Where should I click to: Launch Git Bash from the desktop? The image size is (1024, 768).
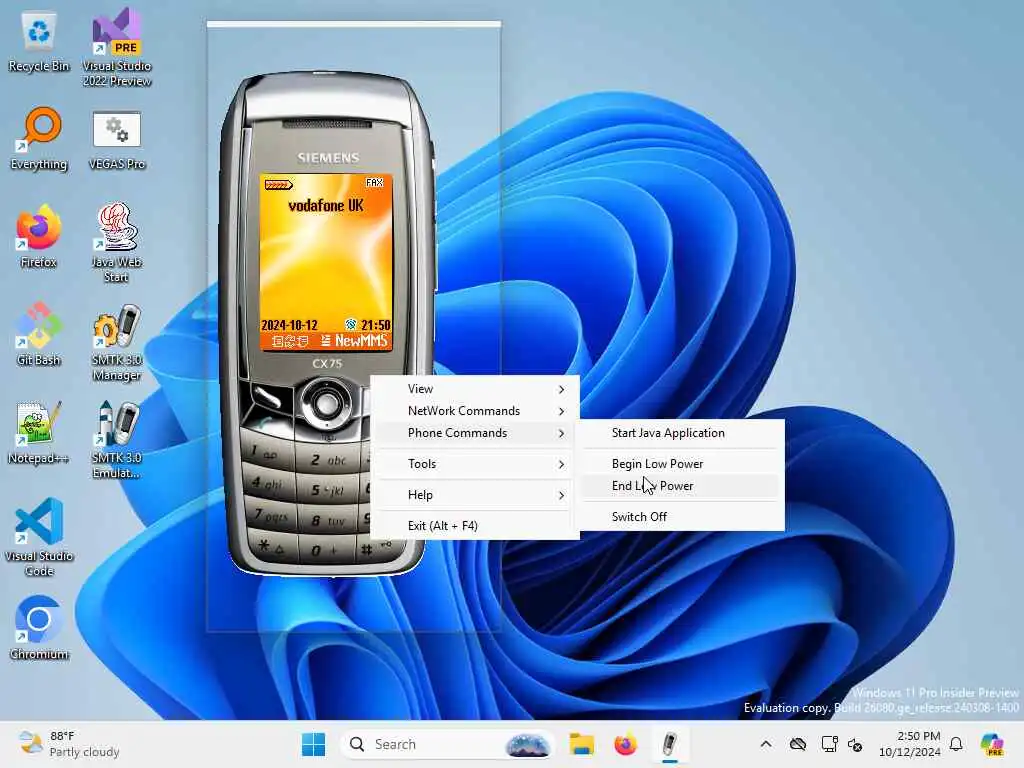(39, 334)
